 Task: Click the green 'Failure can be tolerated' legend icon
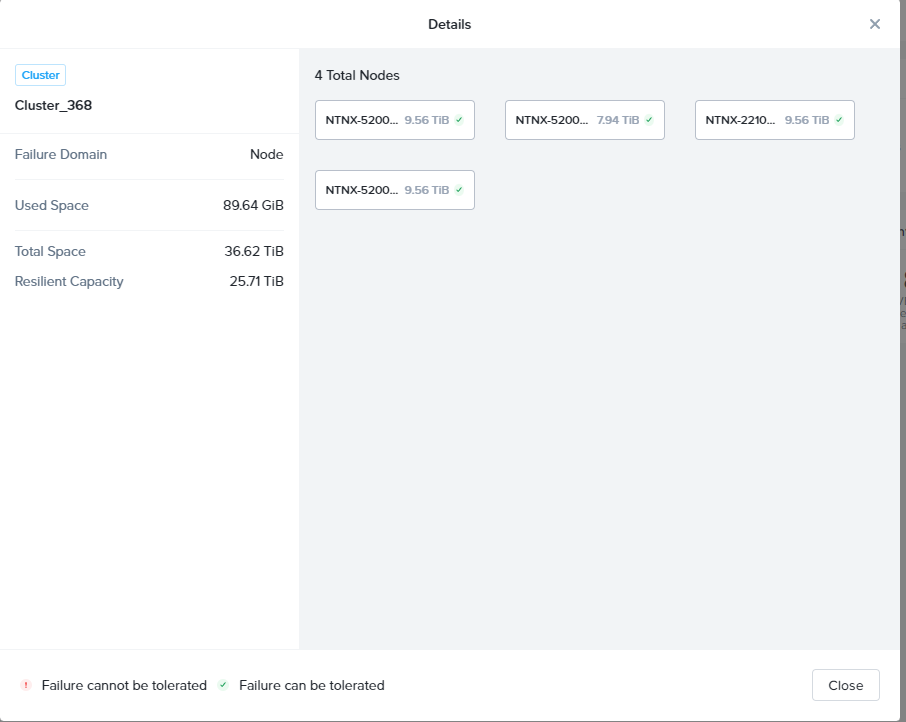[223, 686]
